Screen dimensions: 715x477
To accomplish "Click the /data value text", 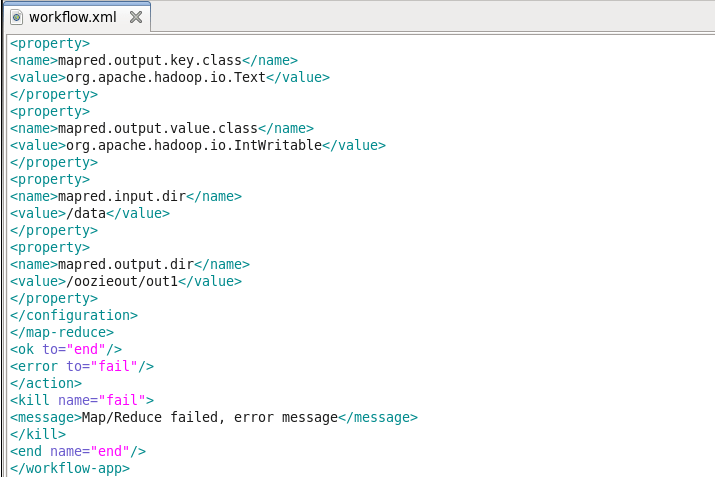I will (85, 213).
